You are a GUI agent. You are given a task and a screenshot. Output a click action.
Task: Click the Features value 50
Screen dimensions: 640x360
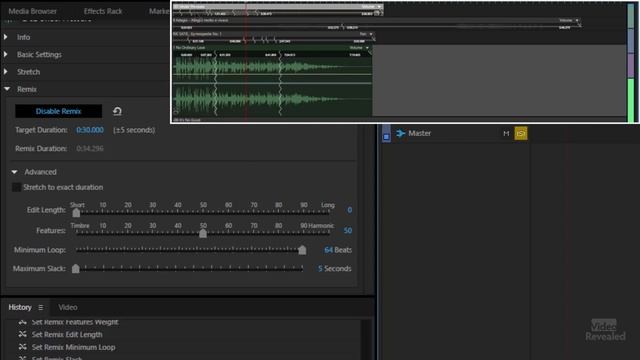(x=348, y=231)
